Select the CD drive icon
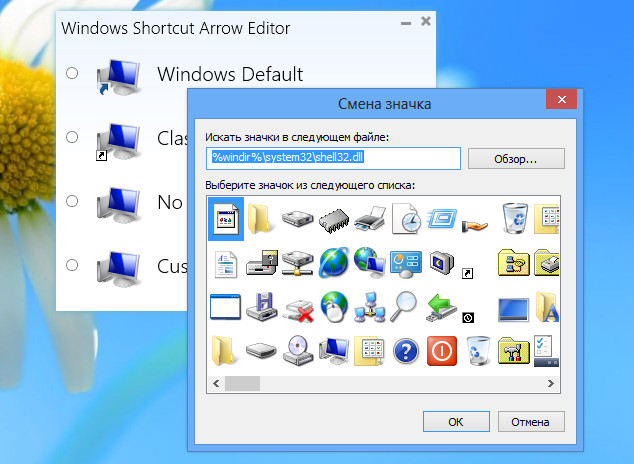Screen dimensions: 634x464 [298, 350]
